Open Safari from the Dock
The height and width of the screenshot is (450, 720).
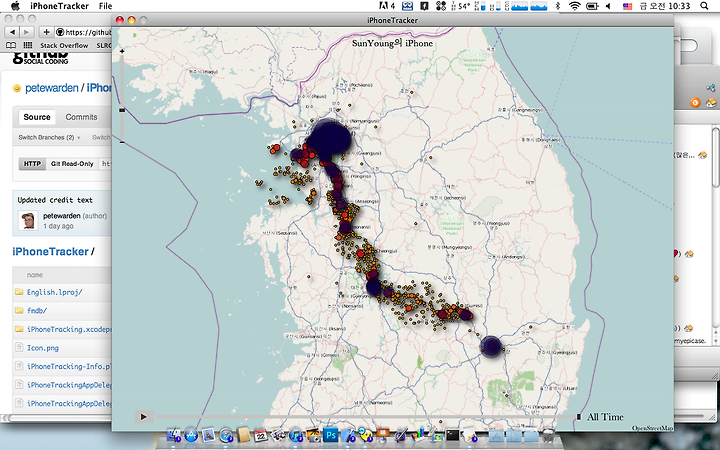click(226, 434)
